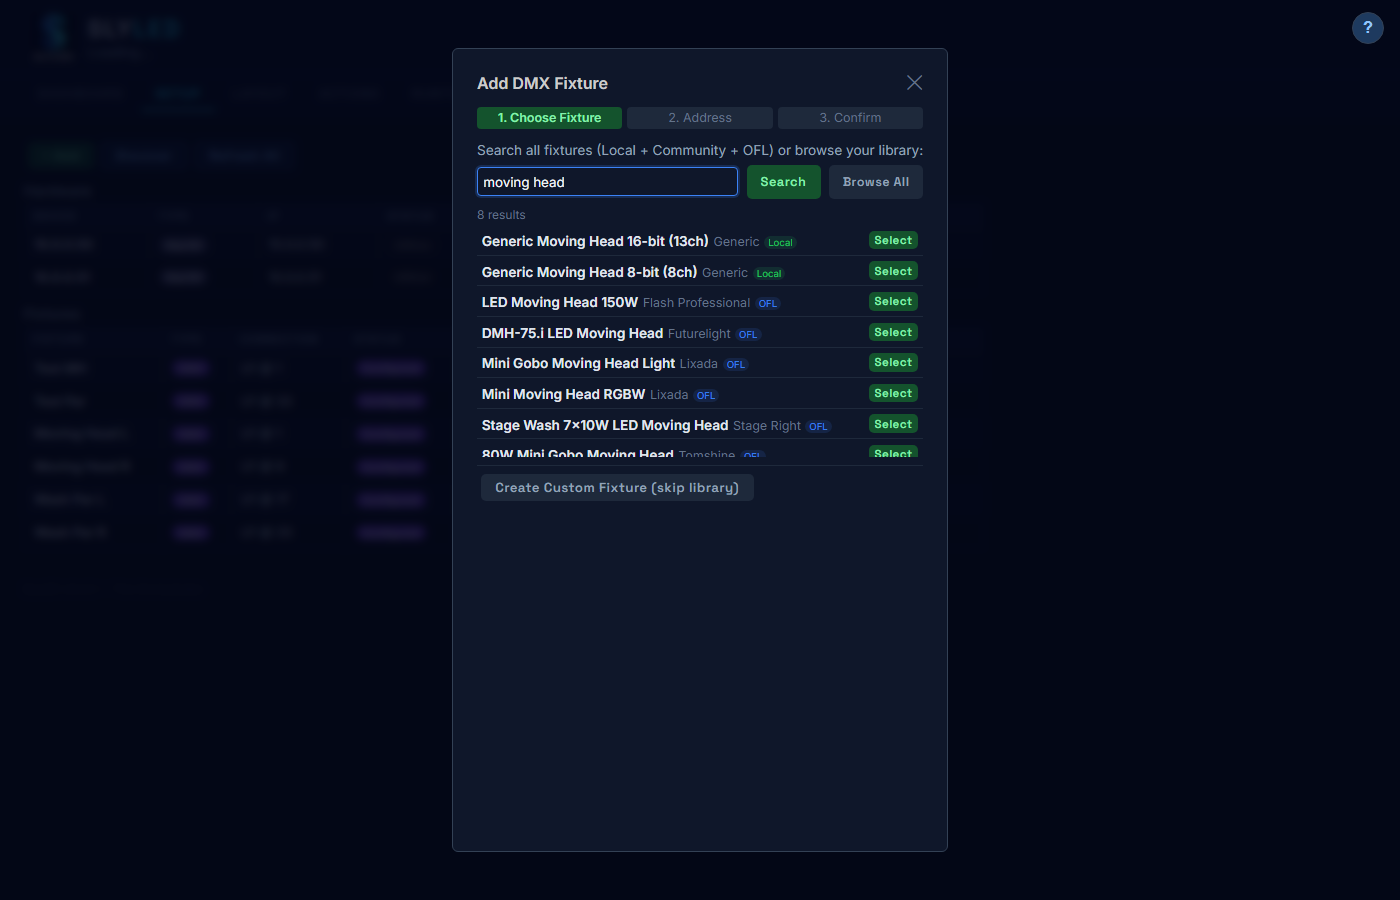Screen dimensions: 1400x900
Task: Click the OFL badge next to LED Moving Head 150W
Action: tap(767, 303)
